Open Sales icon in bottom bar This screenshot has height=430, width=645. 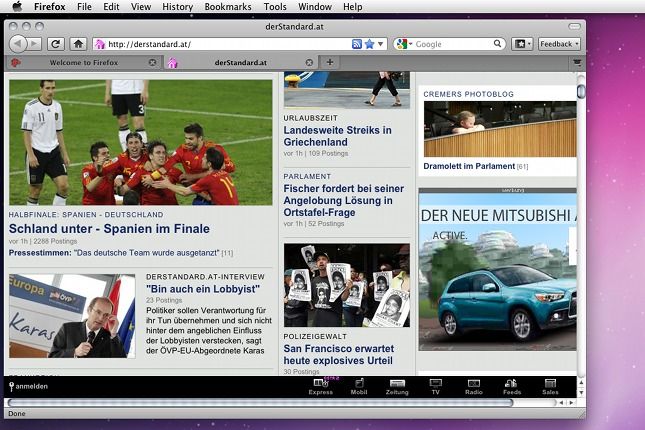click(x=550, y=387)
